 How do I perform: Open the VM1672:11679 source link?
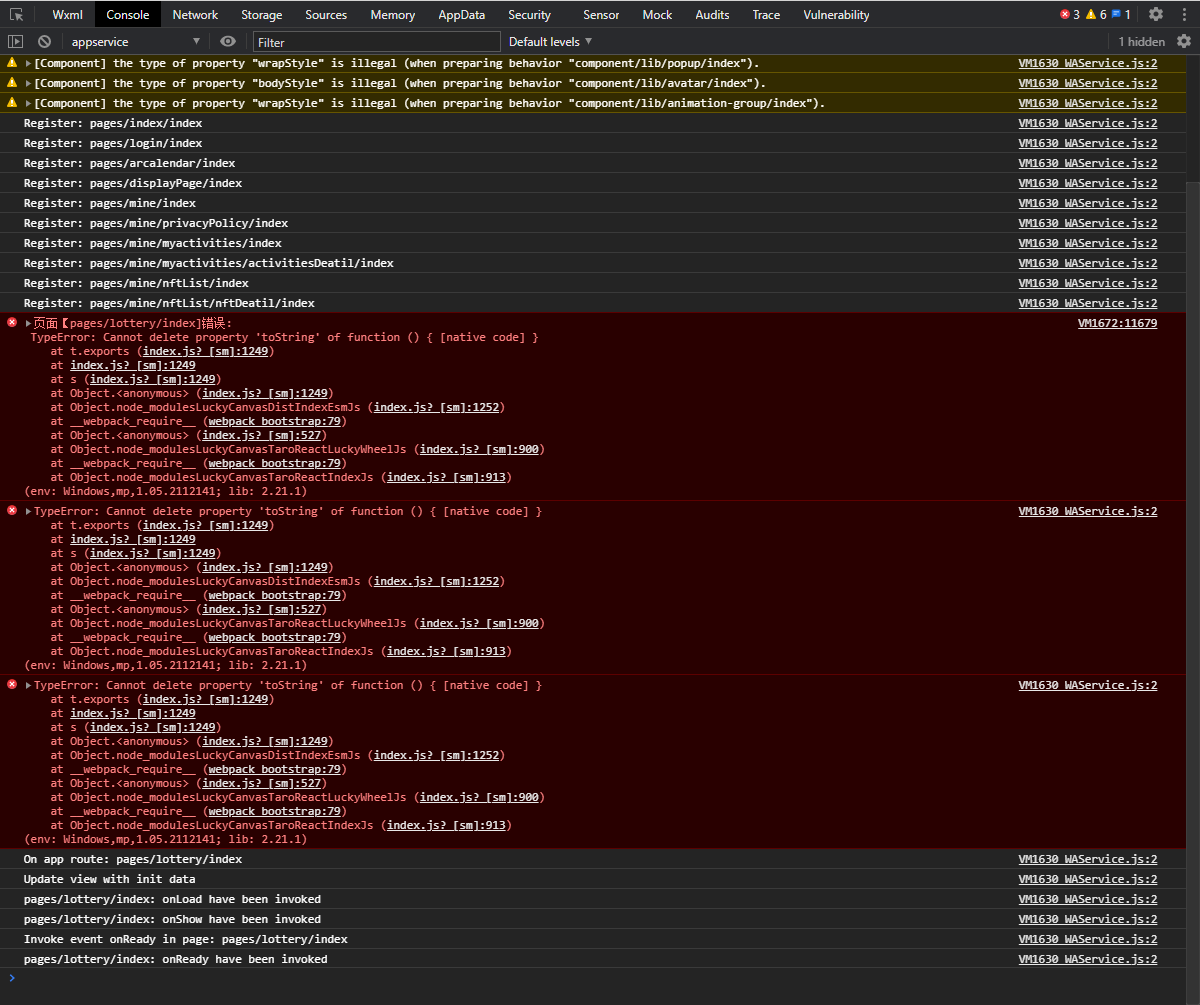[x=1117, y=322]
